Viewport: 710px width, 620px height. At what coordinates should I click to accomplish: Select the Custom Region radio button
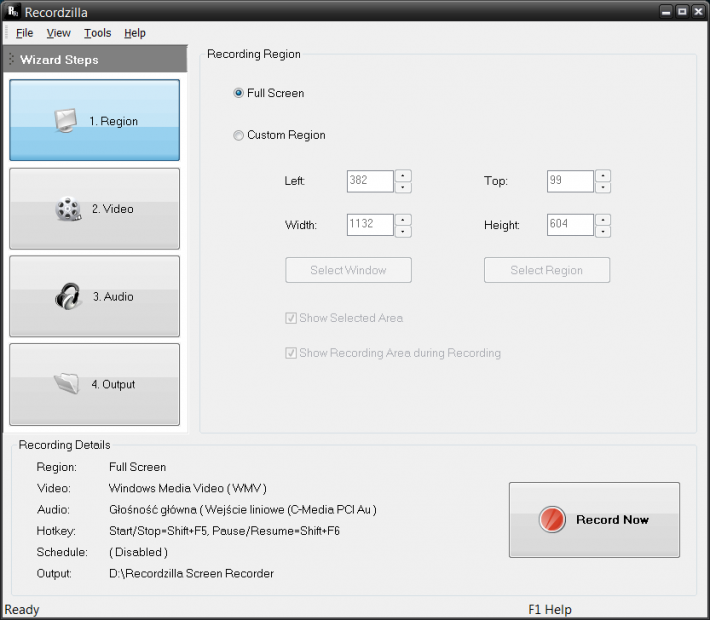coord(238,135)
